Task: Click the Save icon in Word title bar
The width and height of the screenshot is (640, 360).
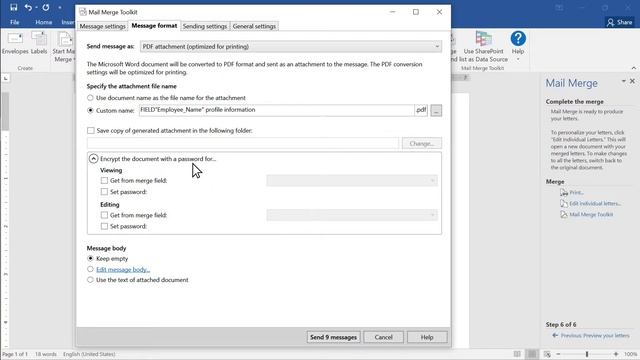Action: [14, 7]
